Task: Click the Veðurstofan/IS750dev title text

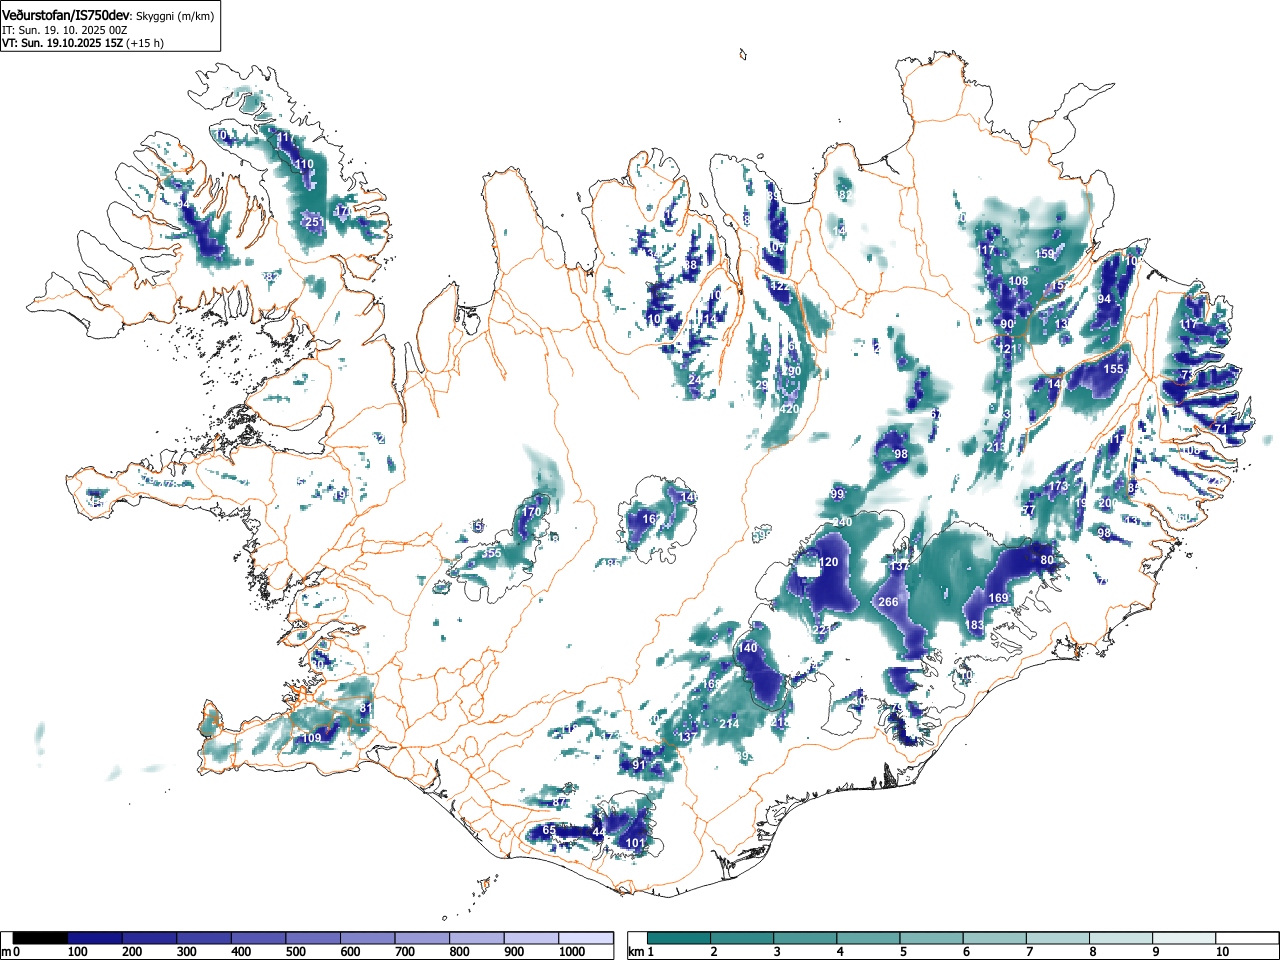Action: tap(66, 15)
